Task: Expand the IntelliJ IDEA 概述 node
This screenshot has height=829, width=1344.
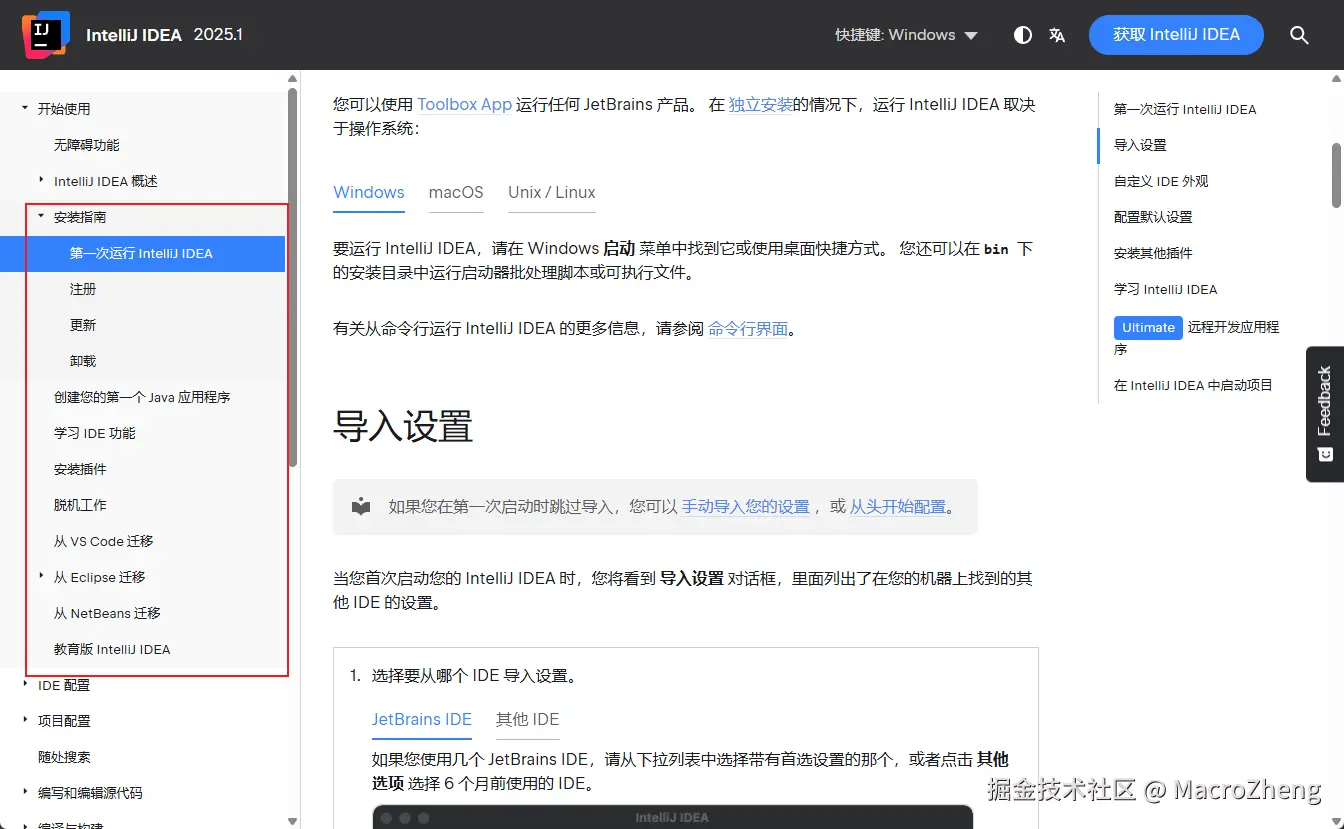Action: pos(41,181)
